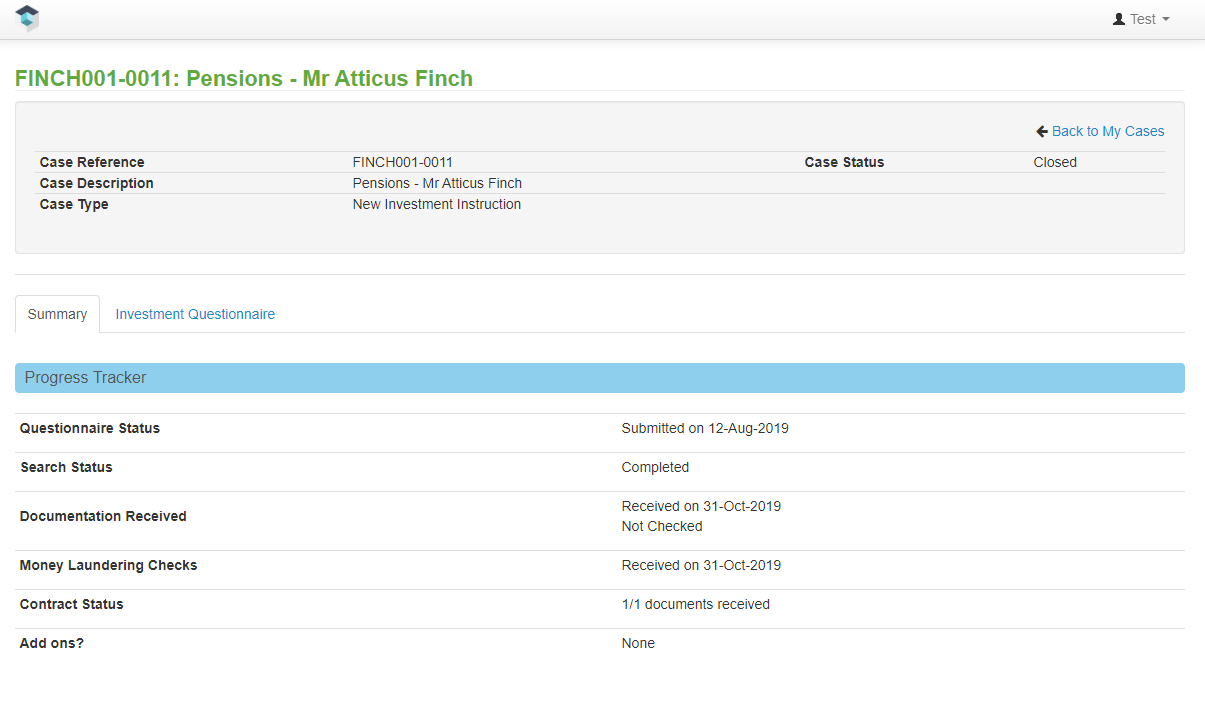Screen dimensions: 1205x711
Task: Click the Back to My Cases link
Action: click(1107, 131)
